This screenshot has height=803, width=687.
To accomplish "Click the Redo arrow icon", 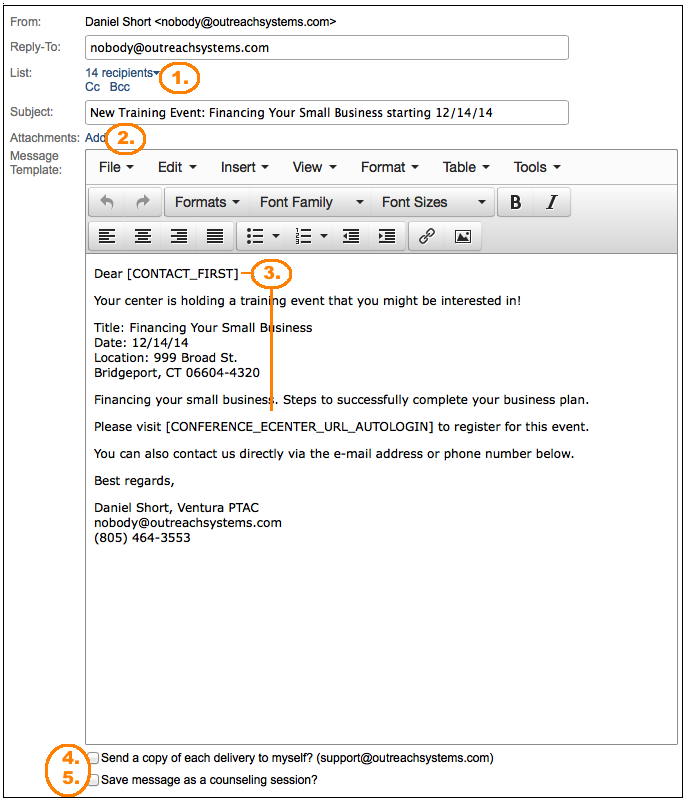I will pyautogui.click(x=143, y=202).
